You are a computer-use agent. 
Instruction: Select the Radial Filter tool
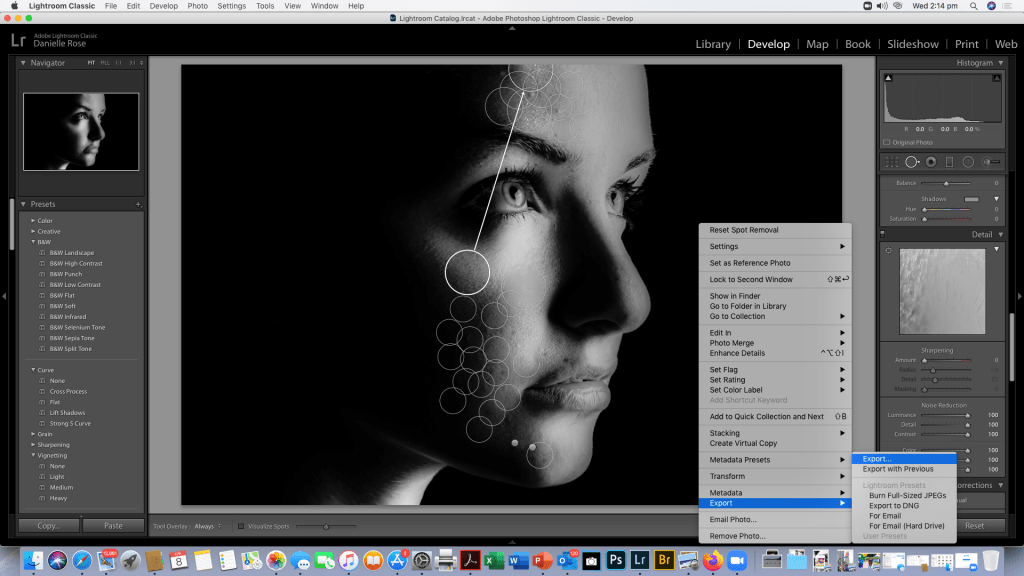[968, 162]
